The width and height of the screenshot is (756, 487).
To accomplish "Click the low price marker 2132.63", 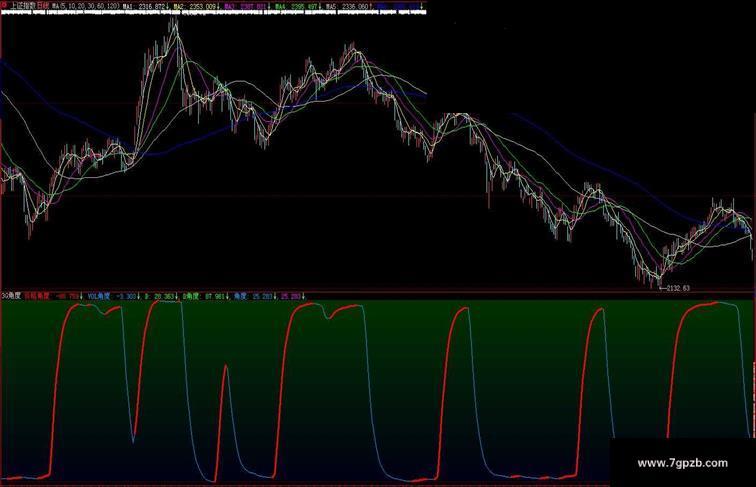I will [x=677, y=288].
